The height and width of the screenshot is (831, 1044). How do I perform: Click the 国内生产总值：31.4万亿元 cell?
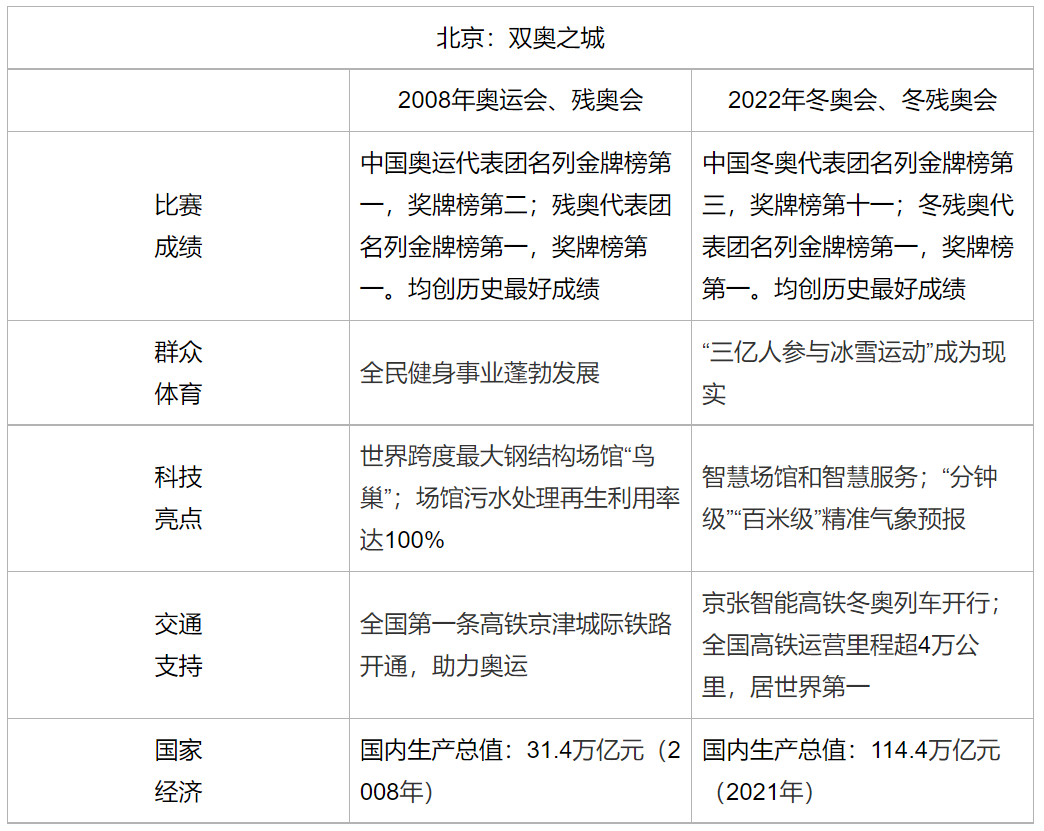(x=520, y=771)
